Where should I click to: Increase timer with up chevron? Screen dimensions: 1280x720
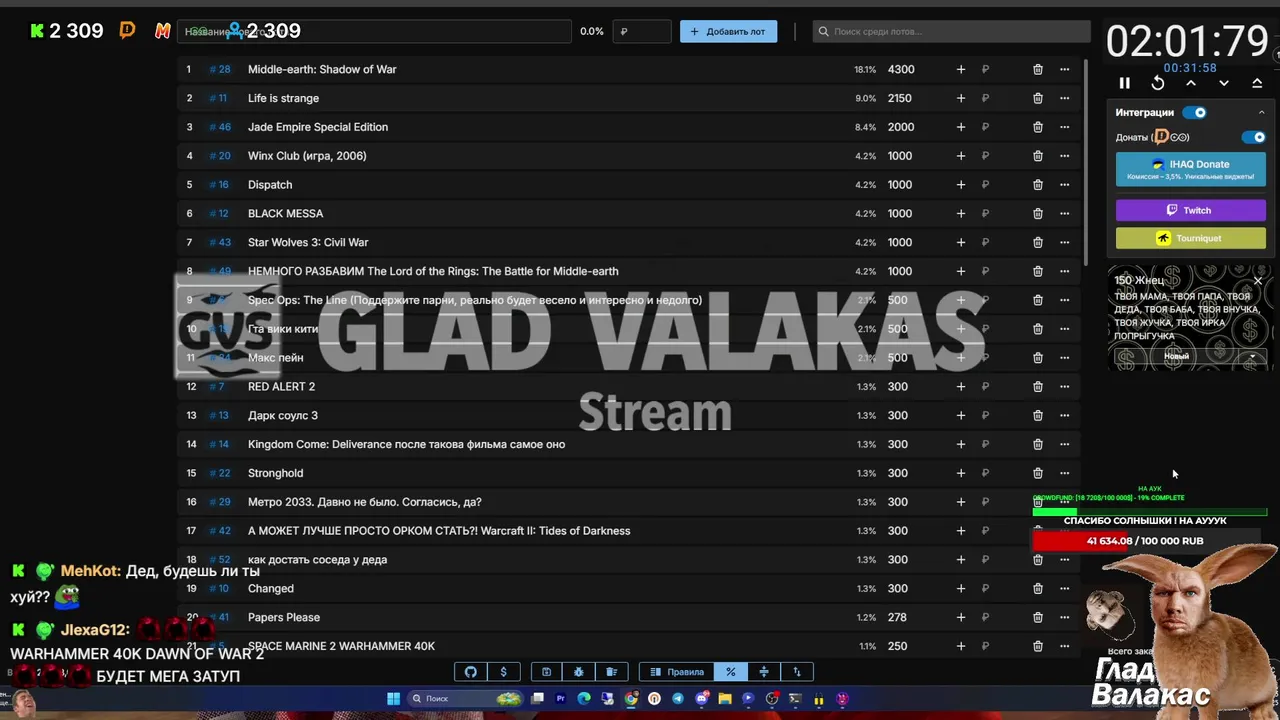coord(1191,84)
